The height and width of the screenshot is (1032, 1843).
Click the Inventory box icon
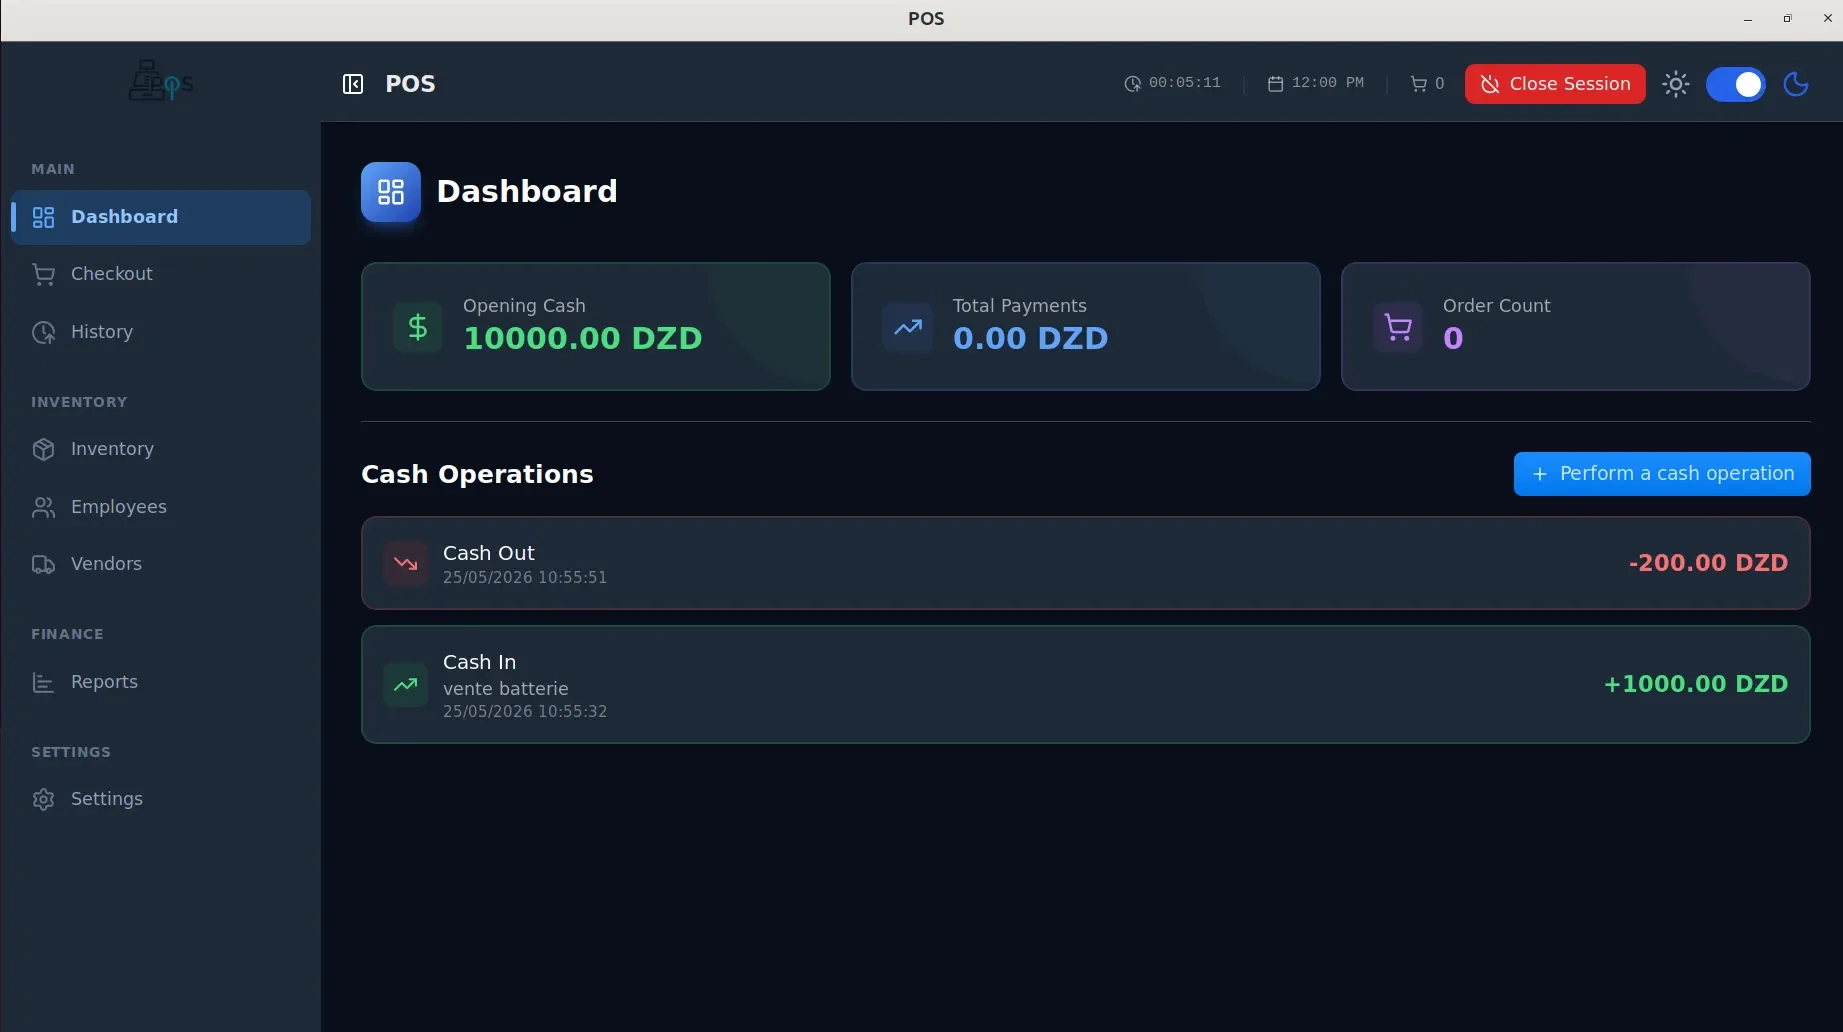pos(43,449)
